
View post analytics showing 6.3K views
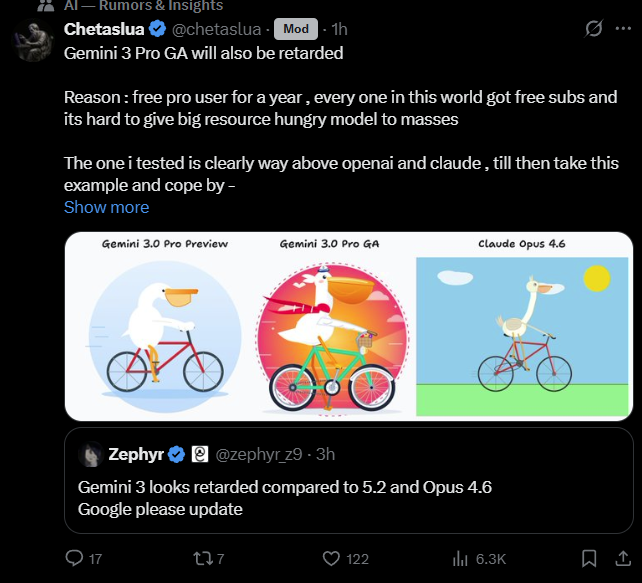pos(462,558)
